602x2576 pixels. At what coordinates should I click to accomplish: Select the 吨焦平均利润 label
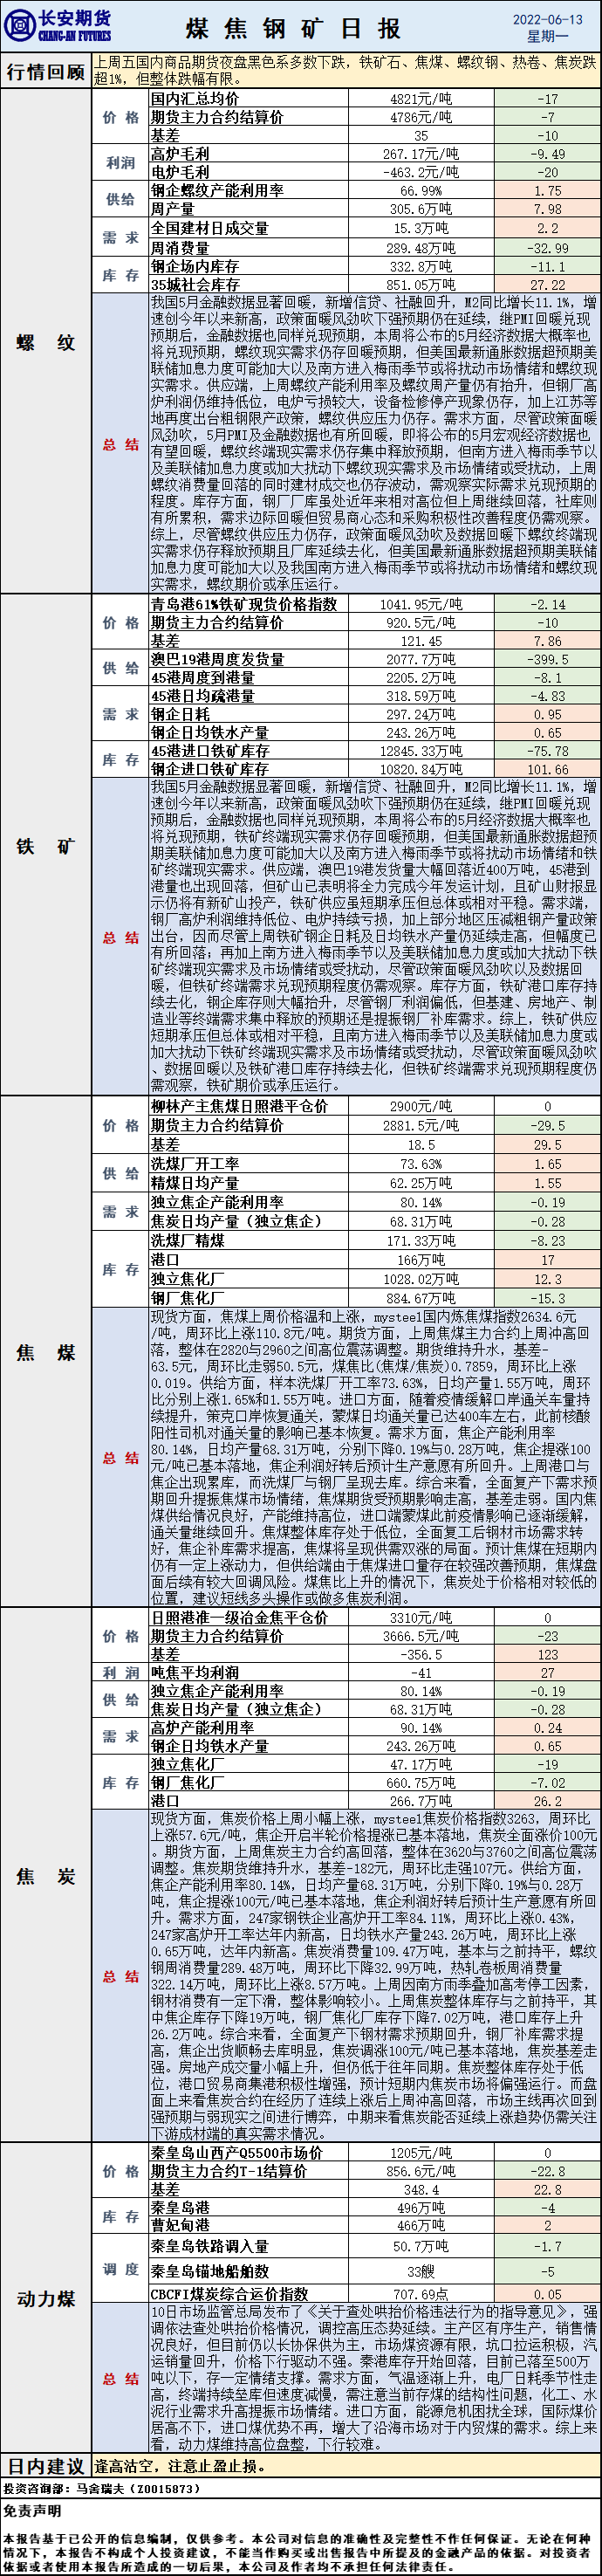point(196,1672)
